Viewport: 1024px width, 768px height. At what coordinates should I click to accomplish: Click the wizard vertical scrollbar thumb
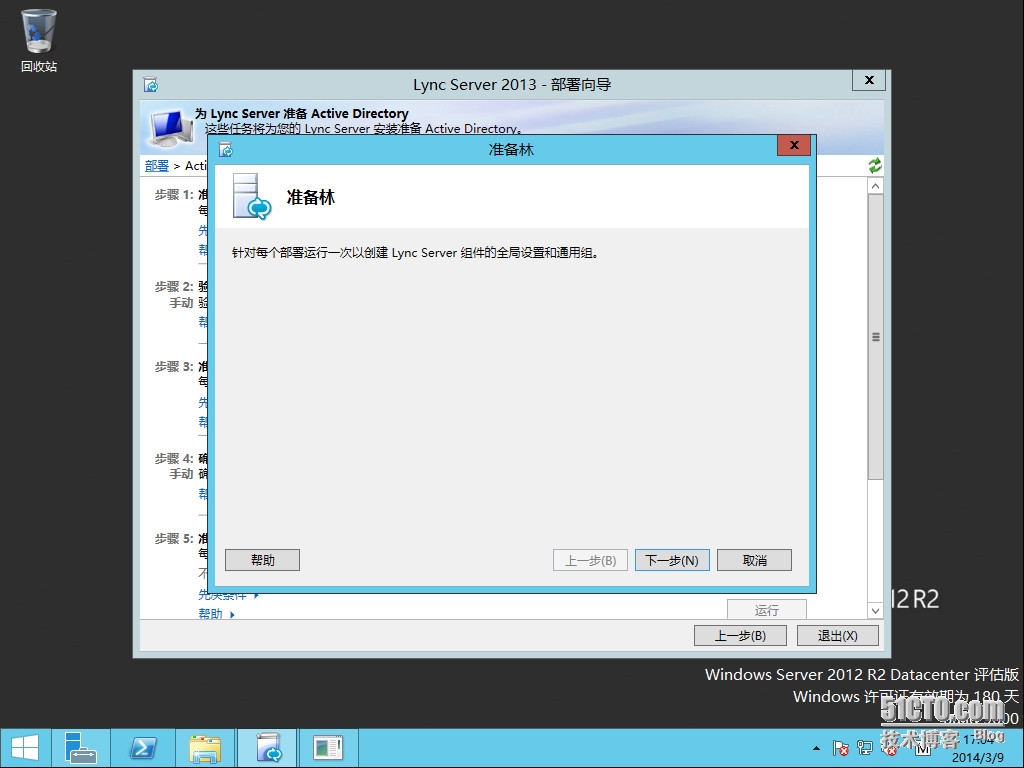tap(875, 337)
